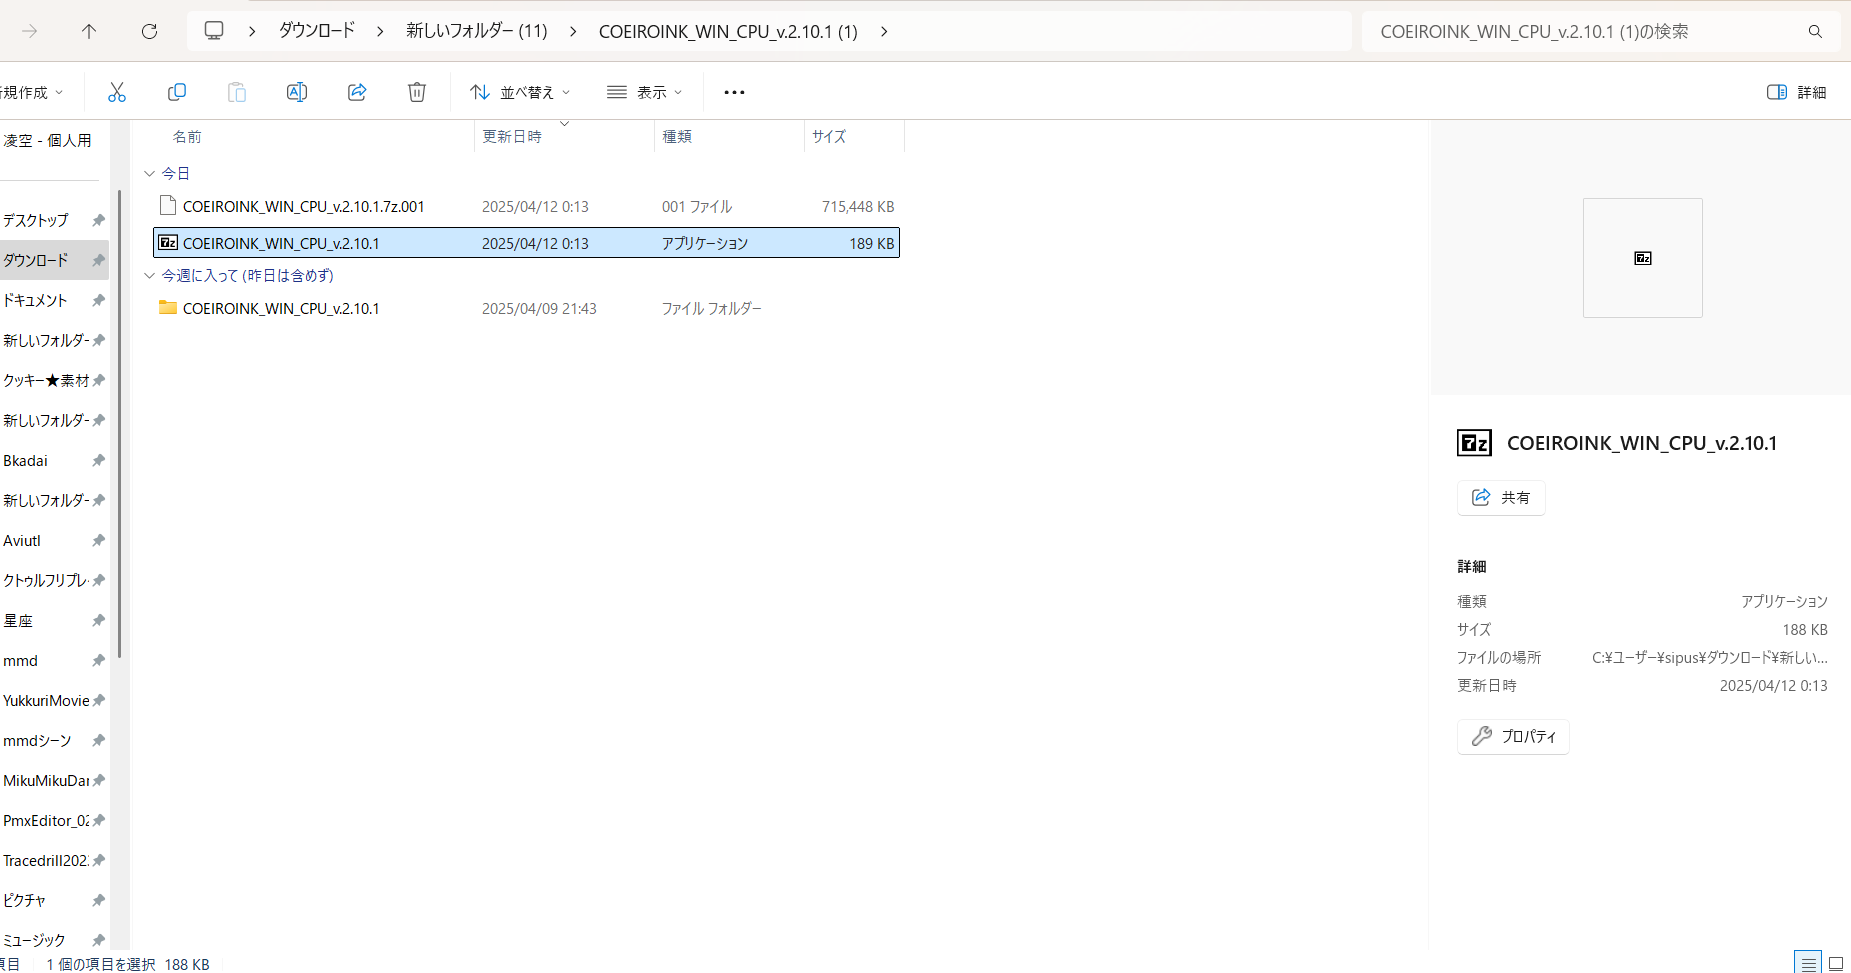Image resolution: width=1851 pixels, height=973 pixels.
Task: Open the 表示 view dropdown
Action: (645, 92)
